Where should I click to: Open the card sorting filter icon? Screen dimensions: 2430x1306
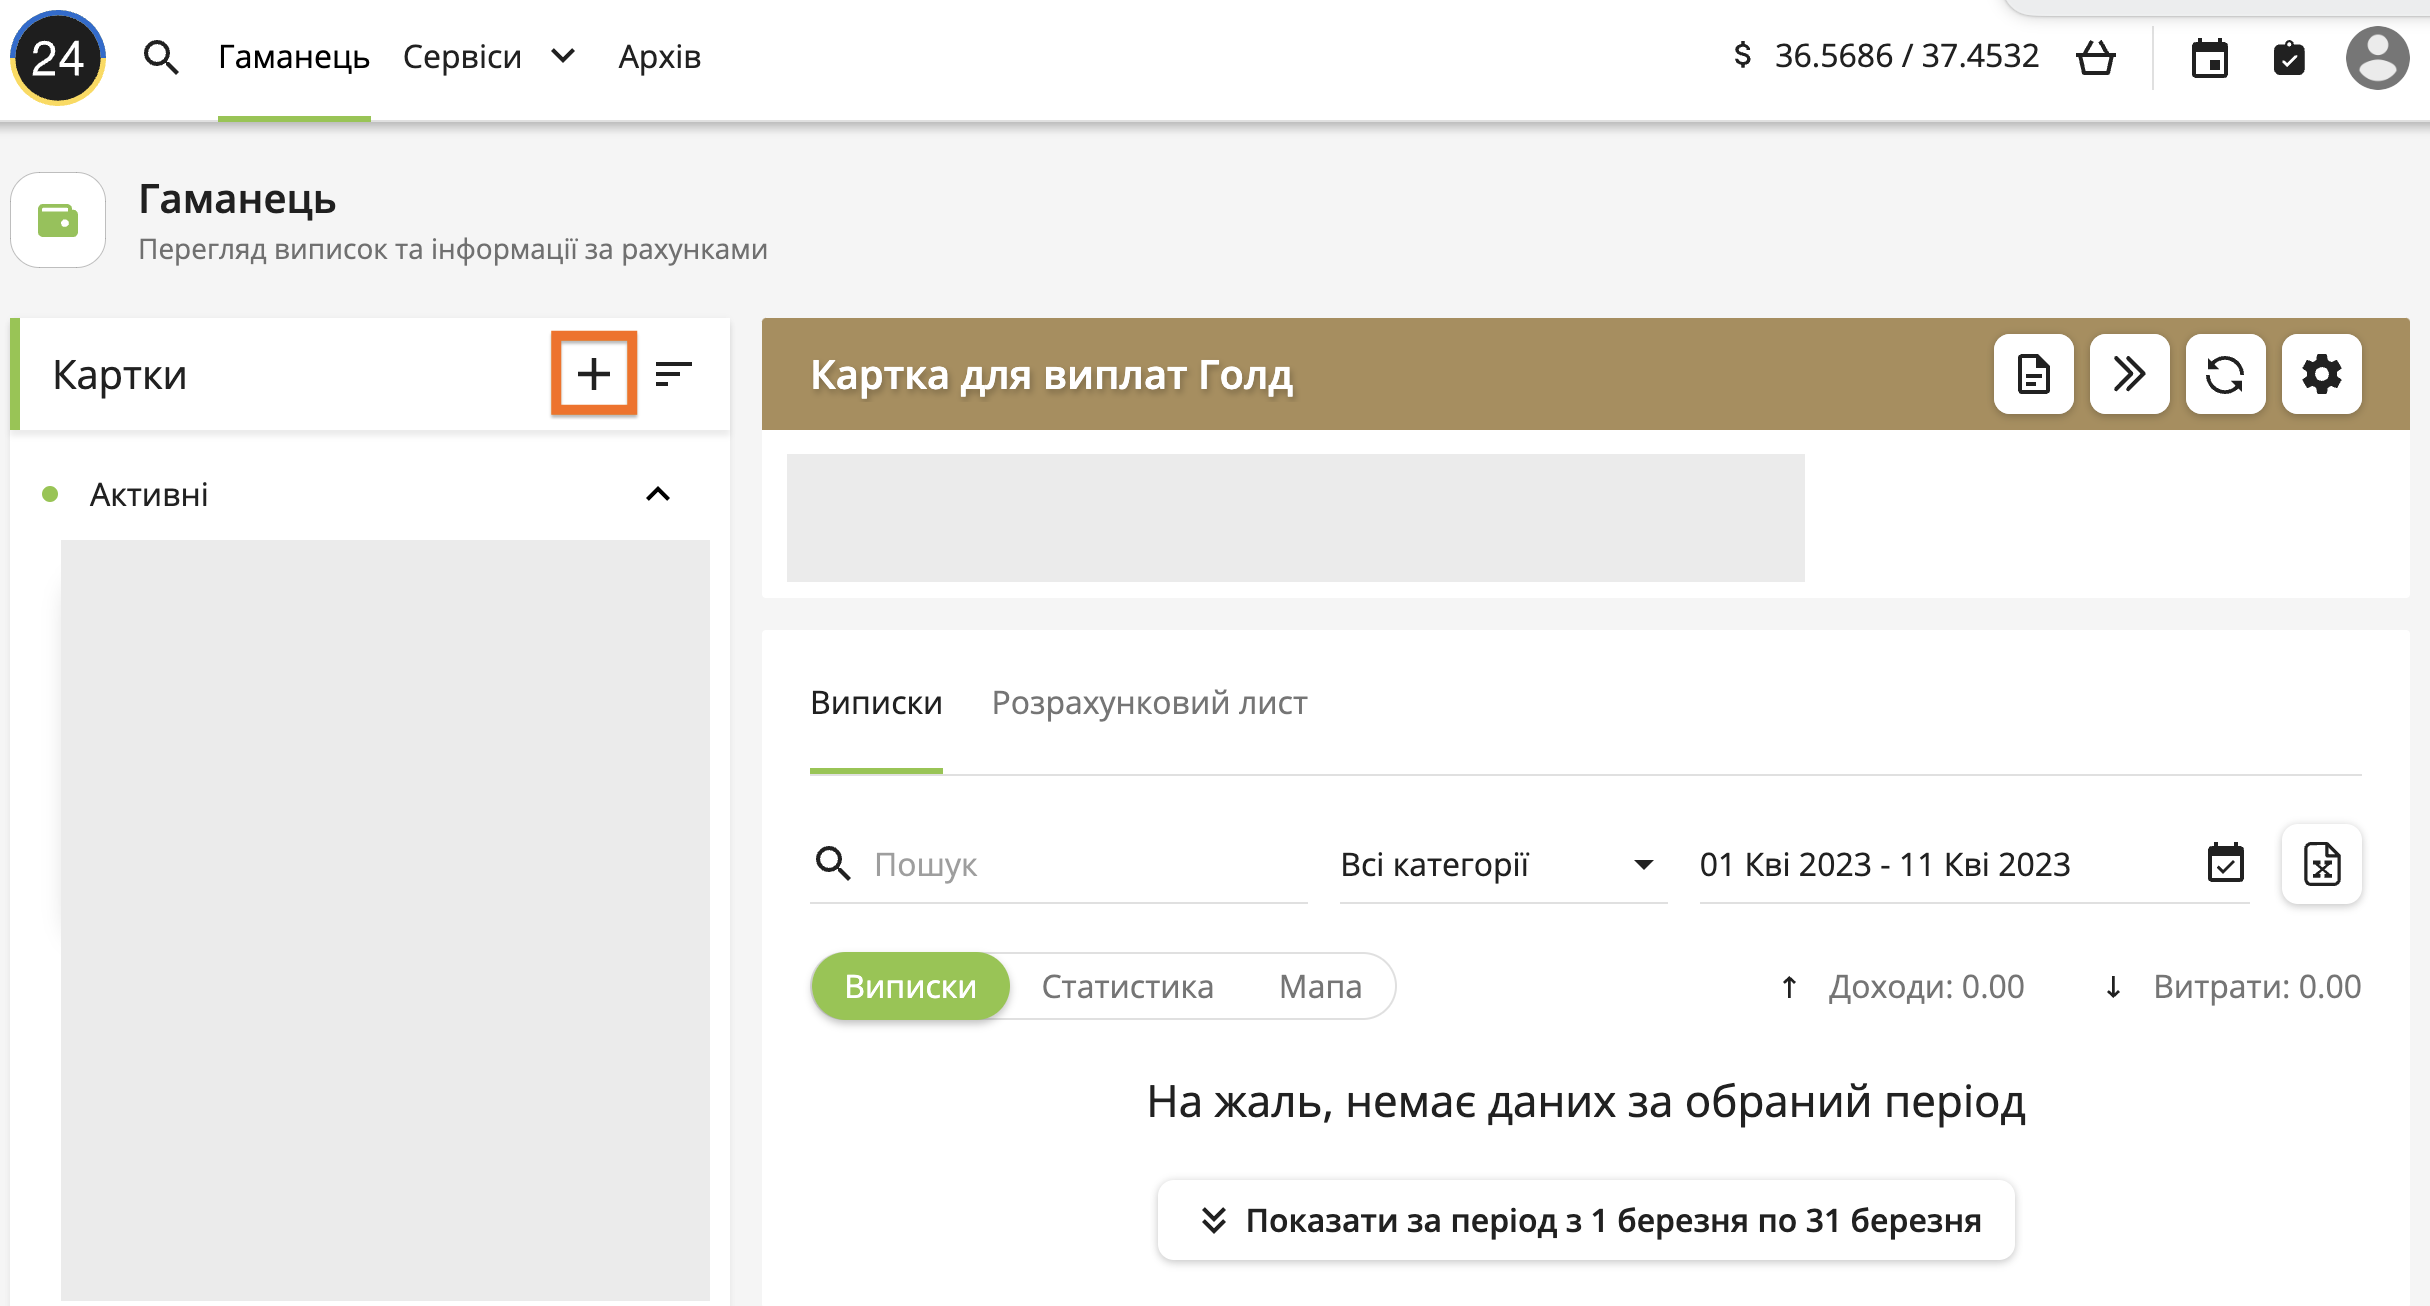coord(673,374)
